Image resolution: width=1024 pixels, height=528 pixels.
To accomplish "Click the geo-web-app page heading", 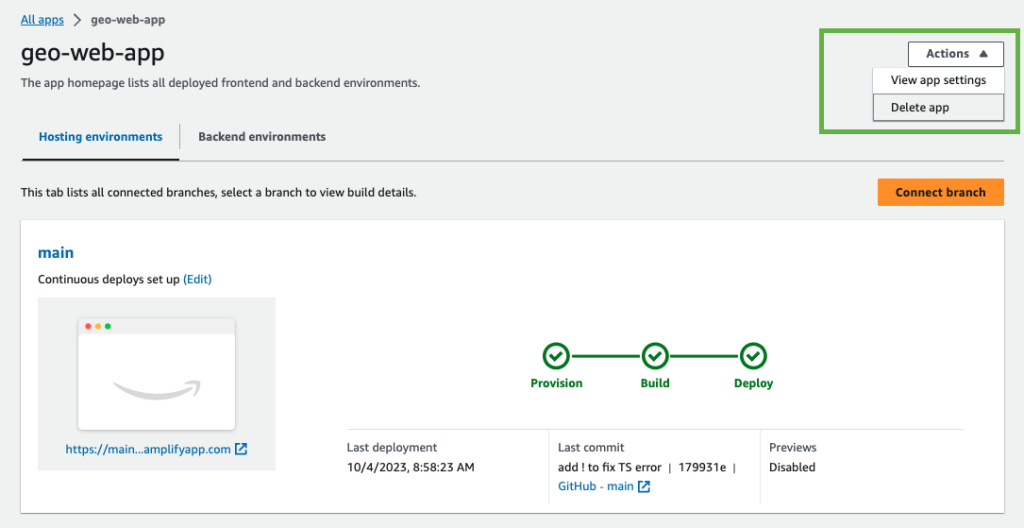I will point(93,54).
